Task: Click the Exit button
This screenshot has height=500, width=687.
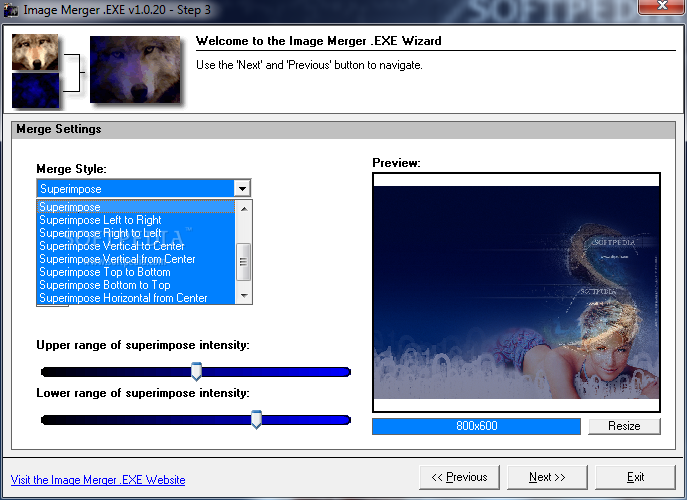Action: (635, 477)
